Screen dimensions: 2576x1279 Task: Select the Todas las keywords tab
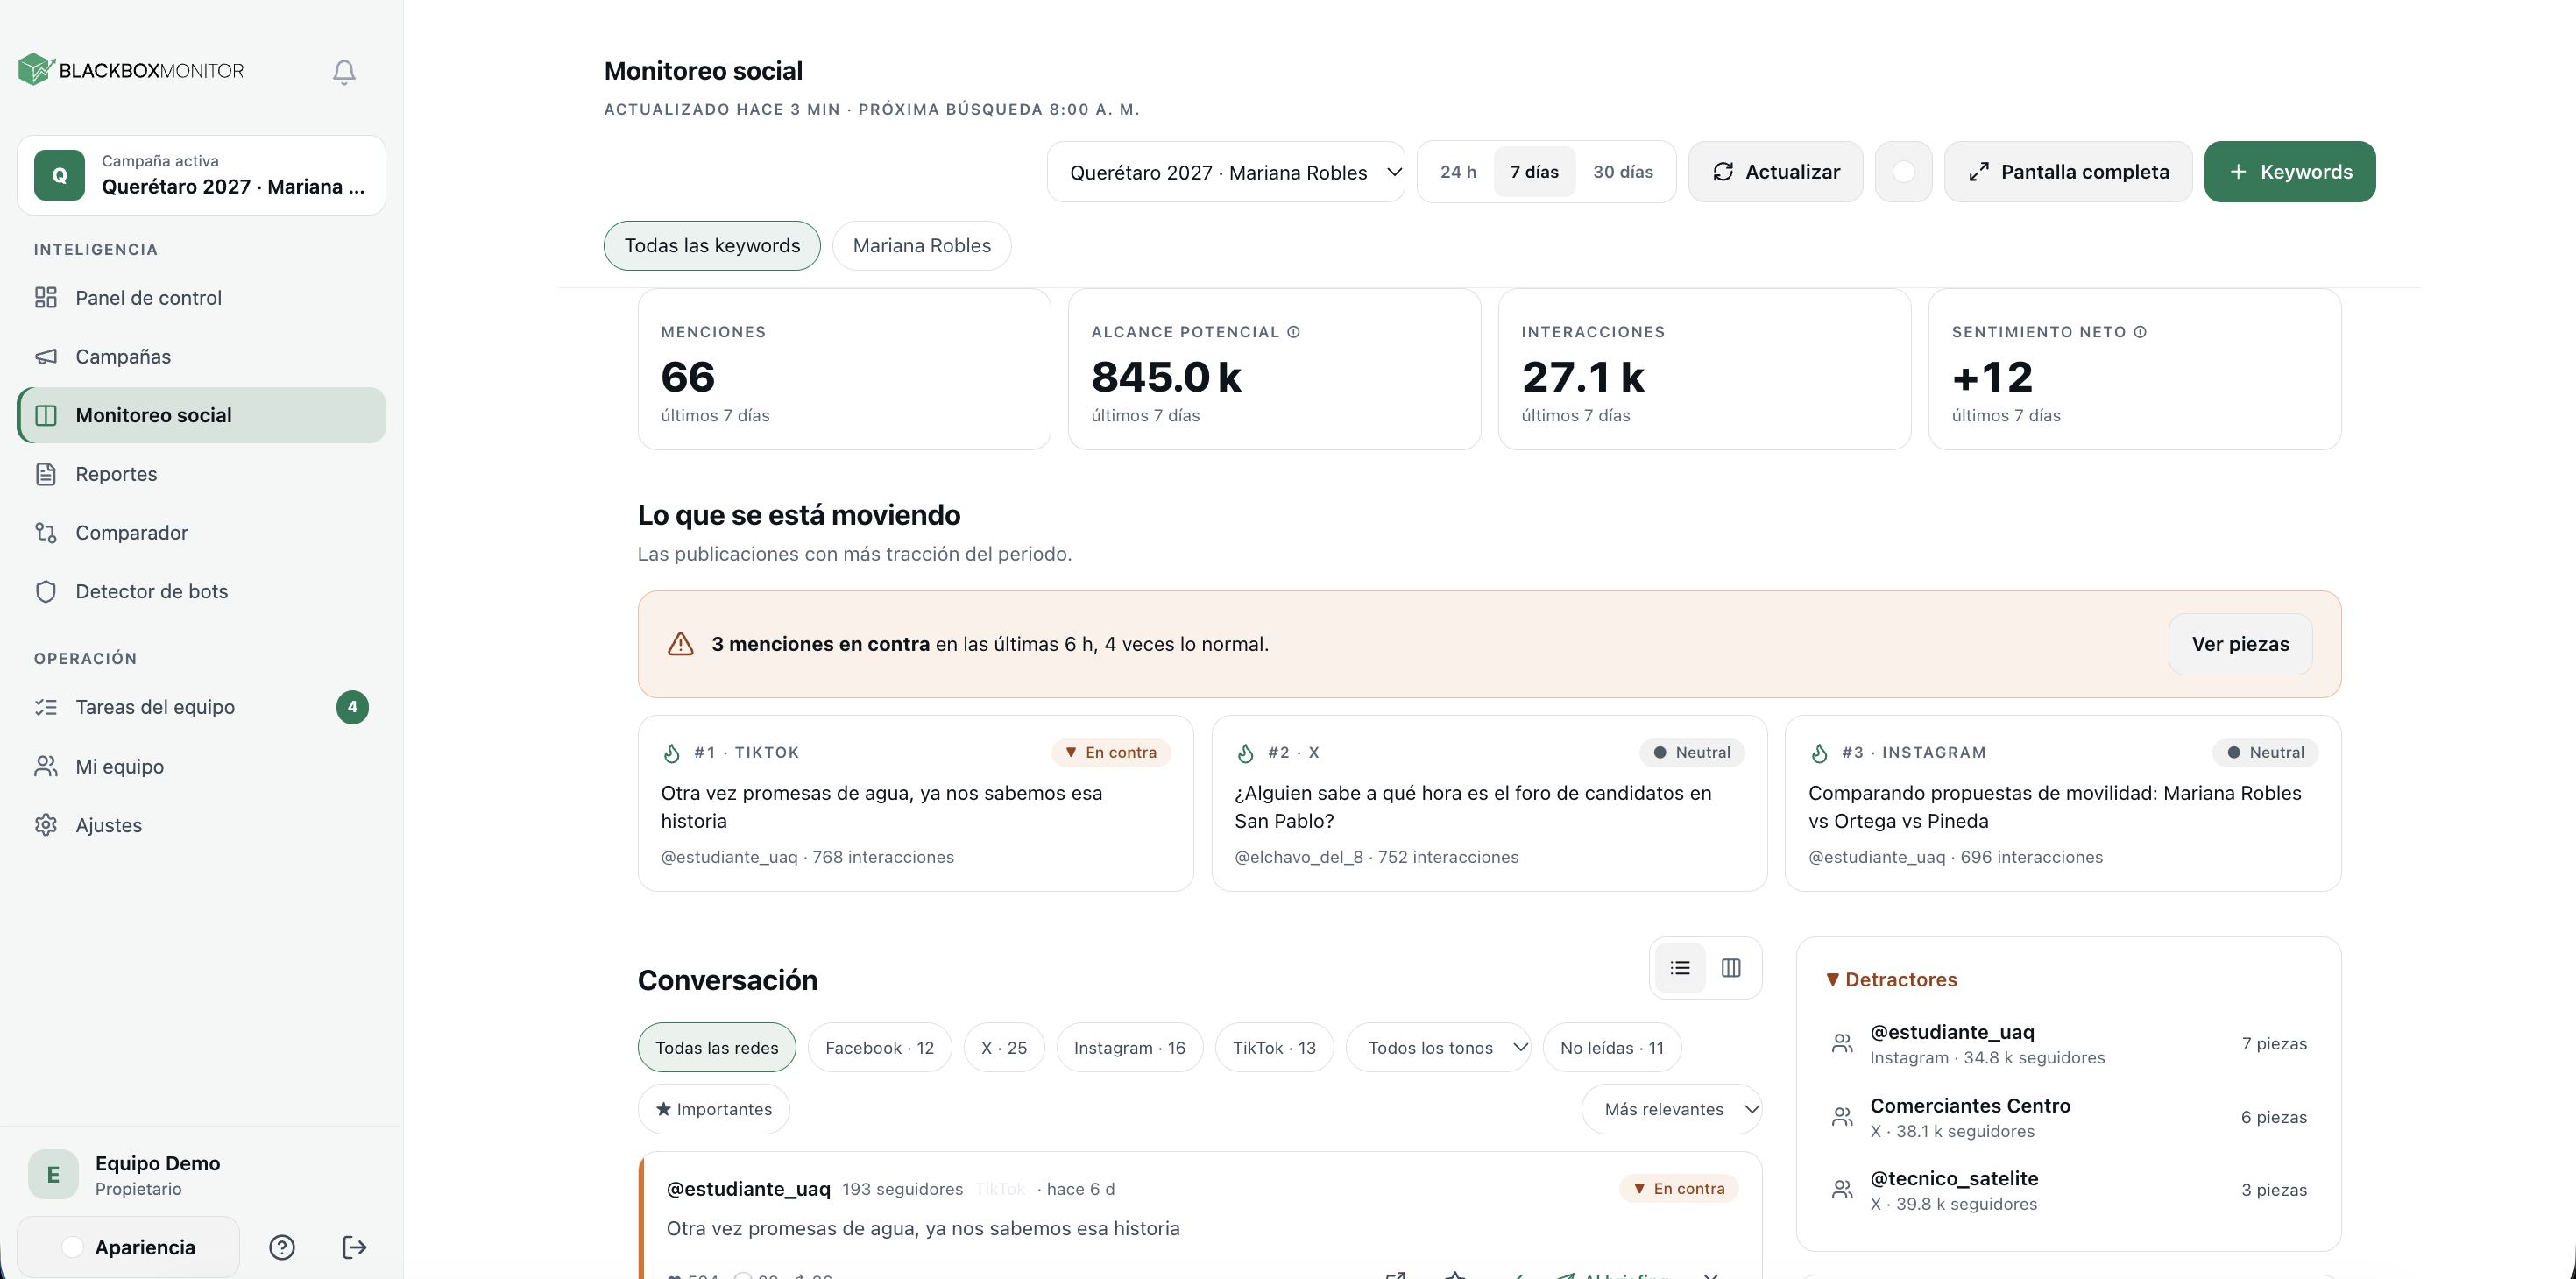click(712, 246)
